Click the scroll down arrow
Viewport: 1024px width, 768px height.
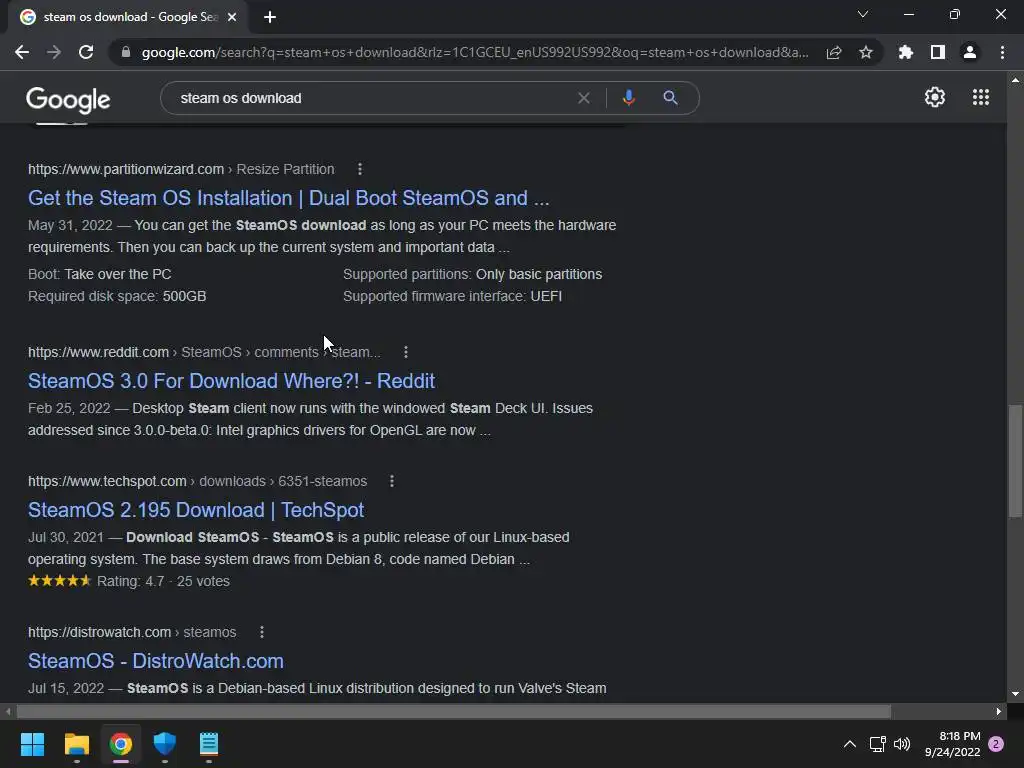click(x=1015, y=694)
